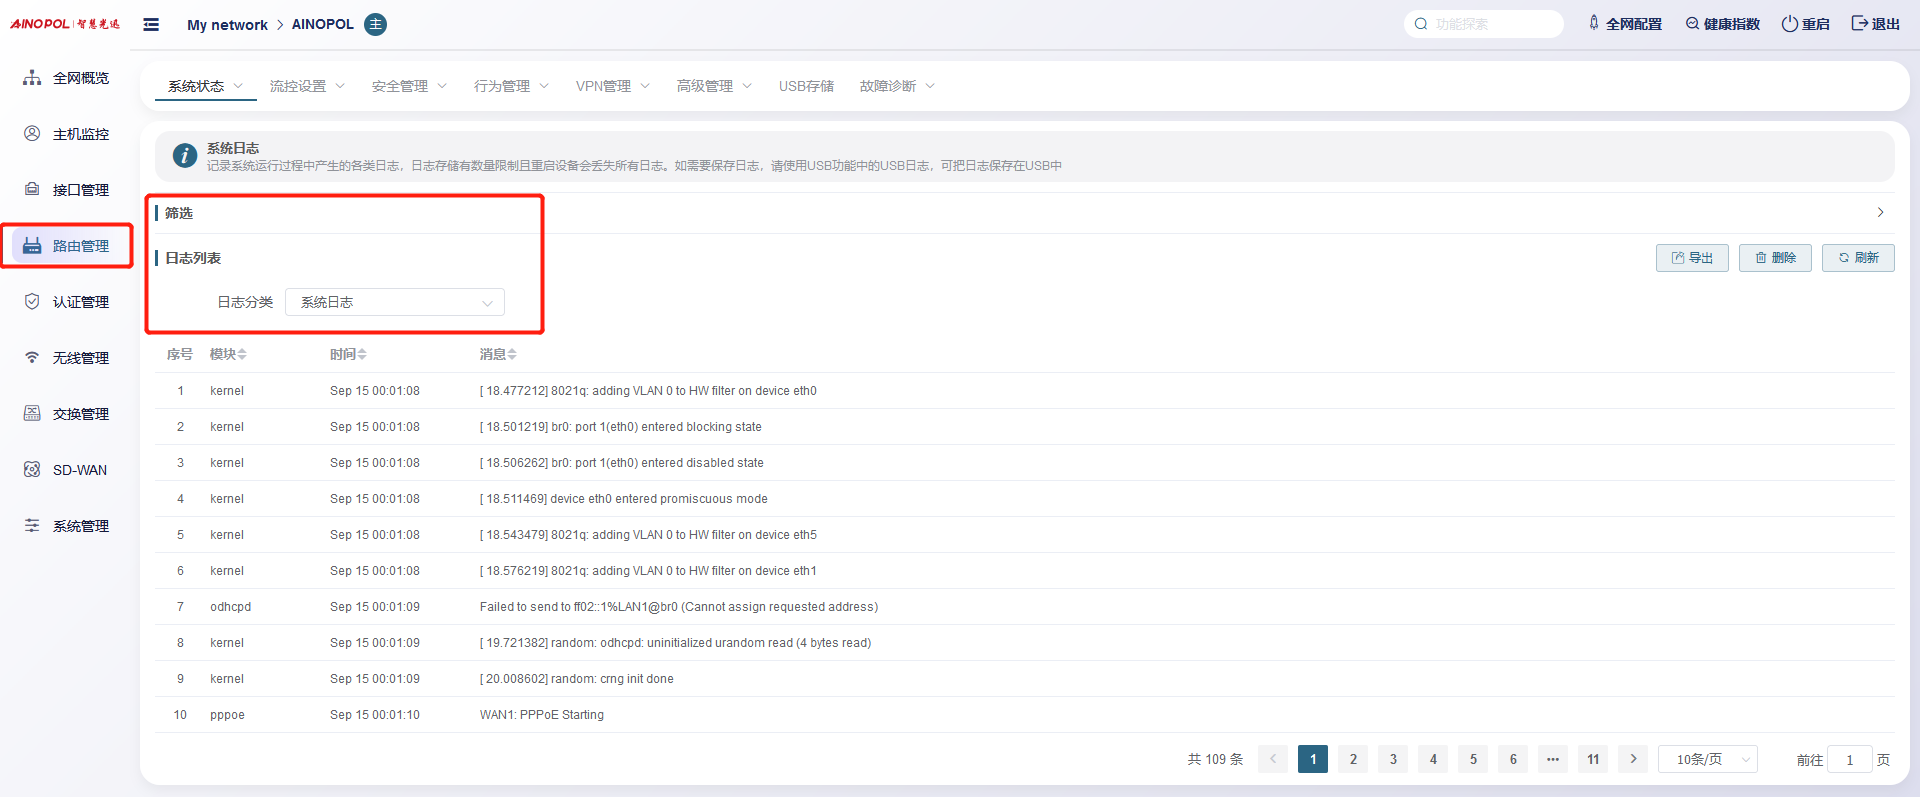This screenshot has height=797, width=1920.
Task: Click the hamburger menu collapse icon
Action: pyautogui.click(x=151, y=24)
